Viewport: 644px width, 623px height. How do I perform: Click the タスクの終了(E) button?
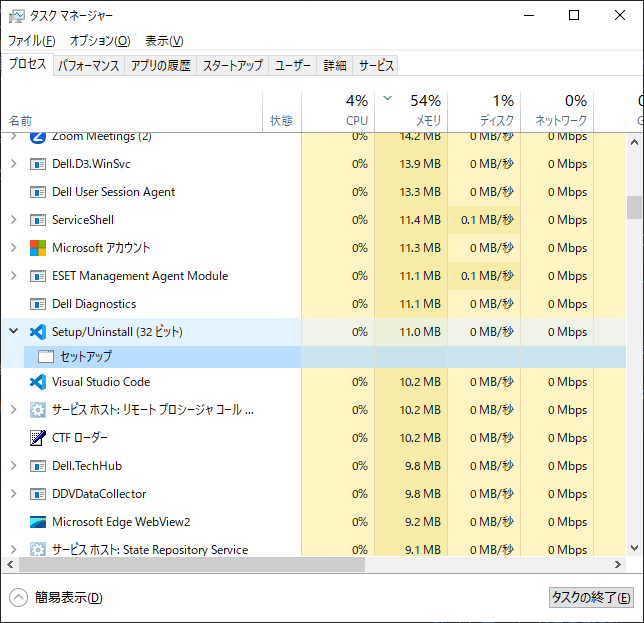591,598
